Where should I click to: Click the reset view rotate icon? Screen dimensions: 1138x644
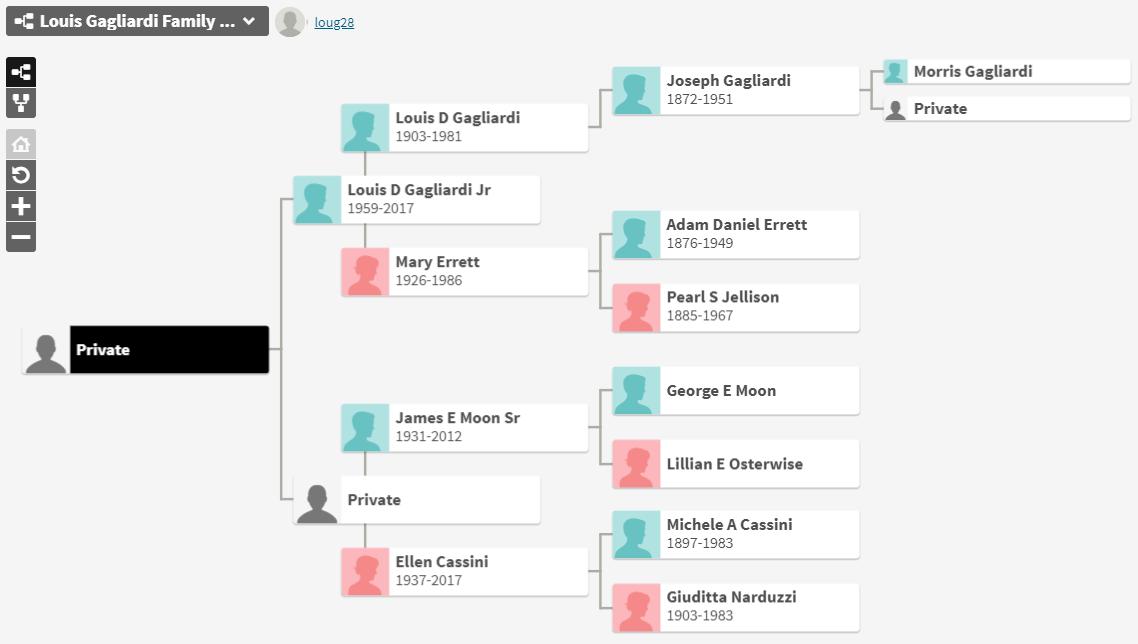point(21,175)
